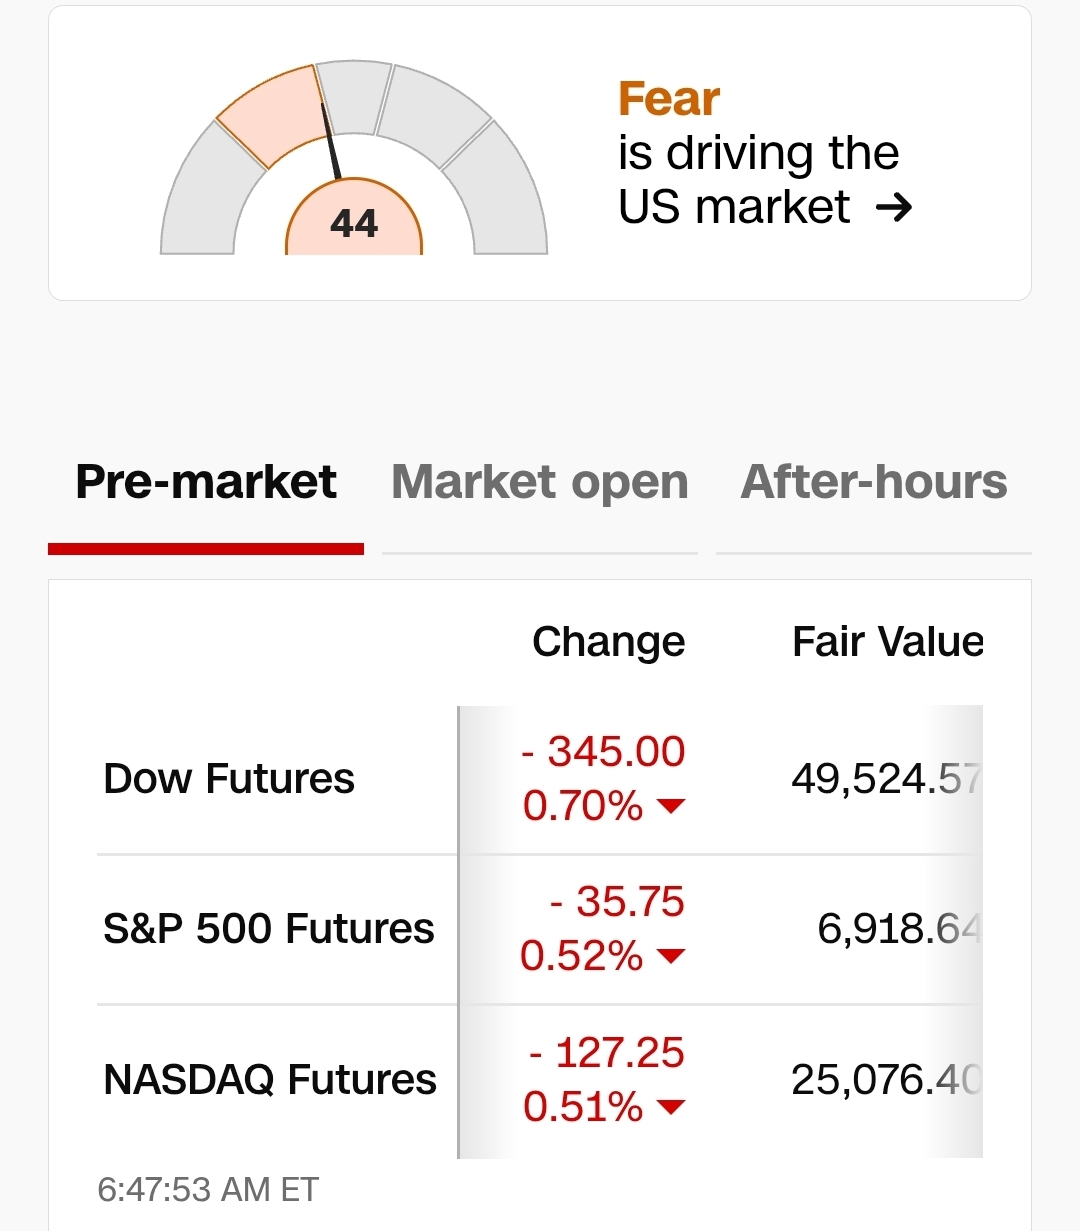Click Dow Futures fair value 49,524.57
Screen dimensions: 1080x1231
(x=887, y=779)
